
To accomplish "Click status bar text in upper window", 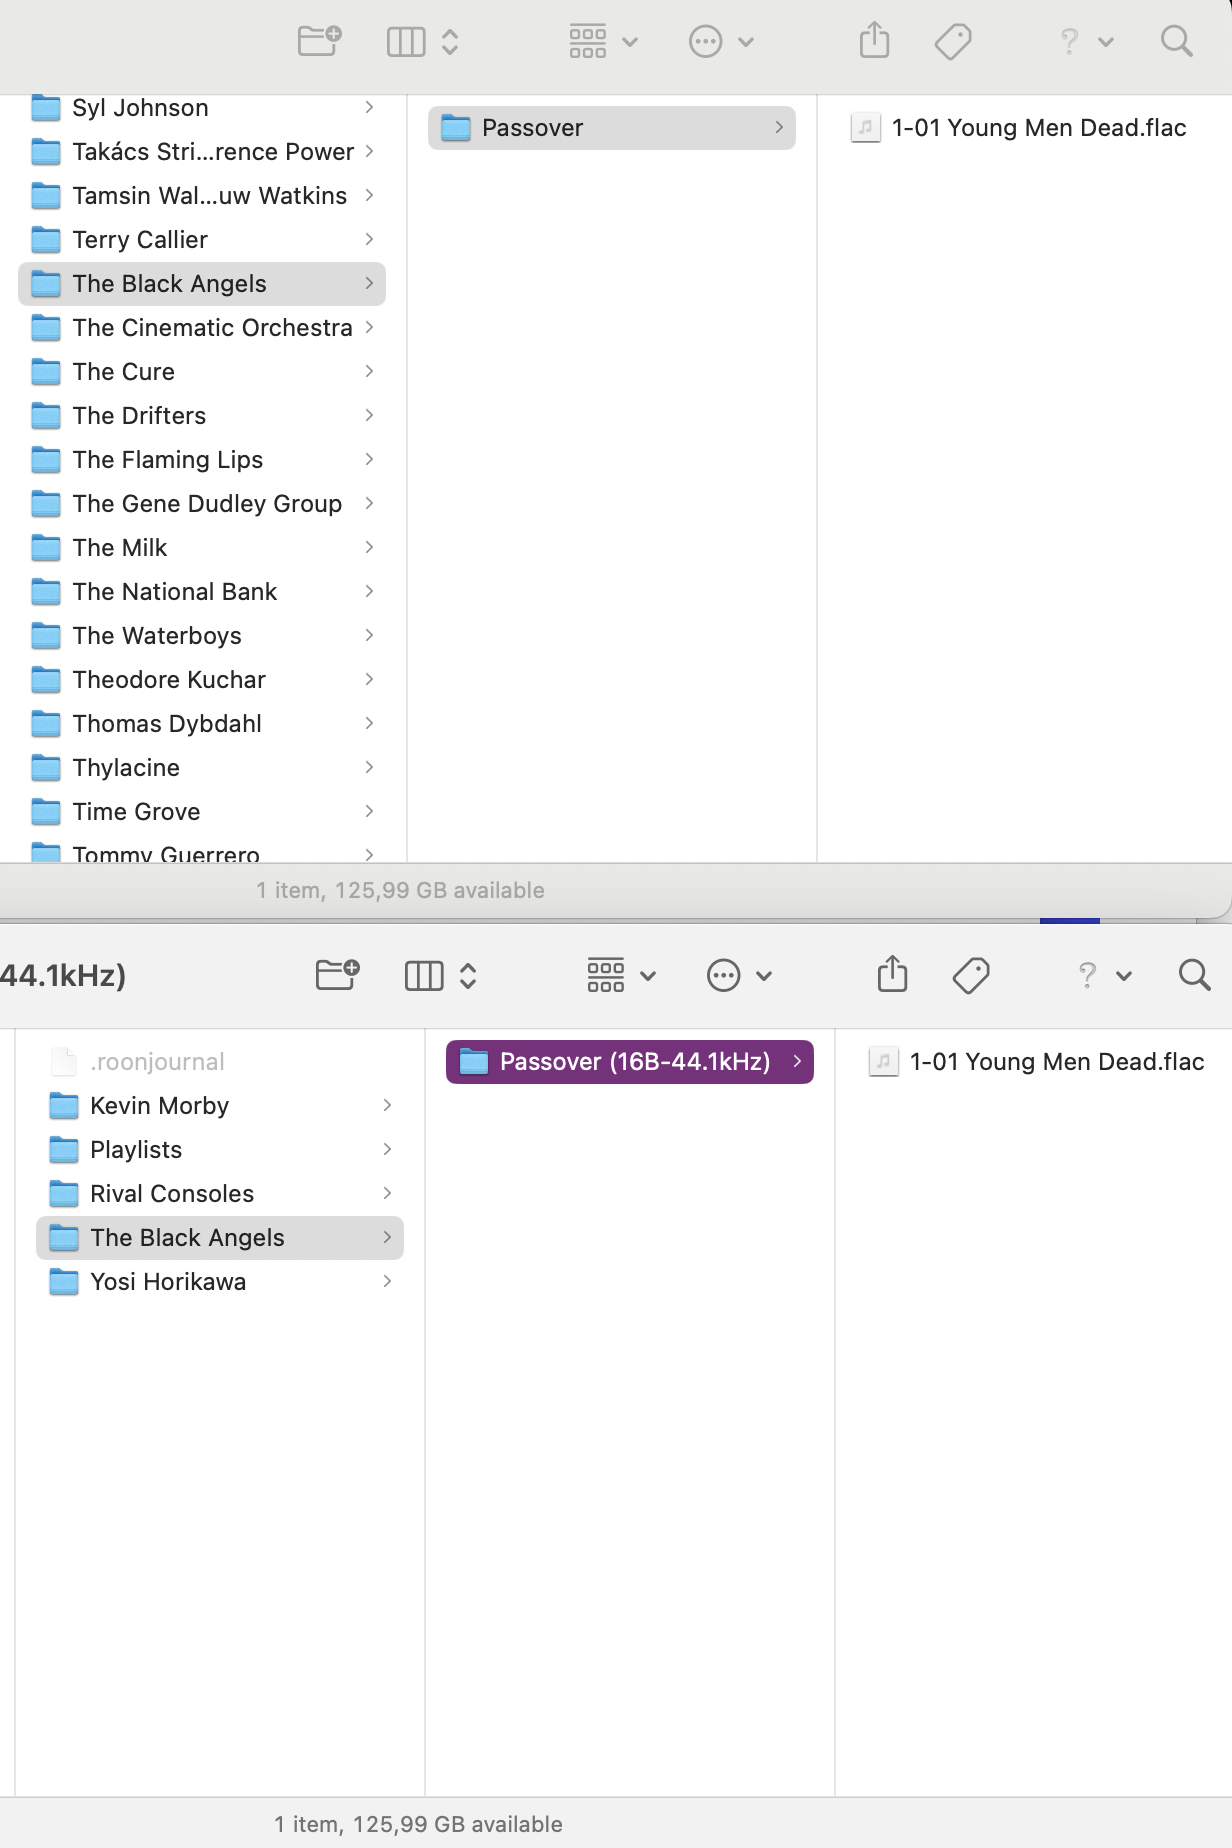I will point(400,890).
